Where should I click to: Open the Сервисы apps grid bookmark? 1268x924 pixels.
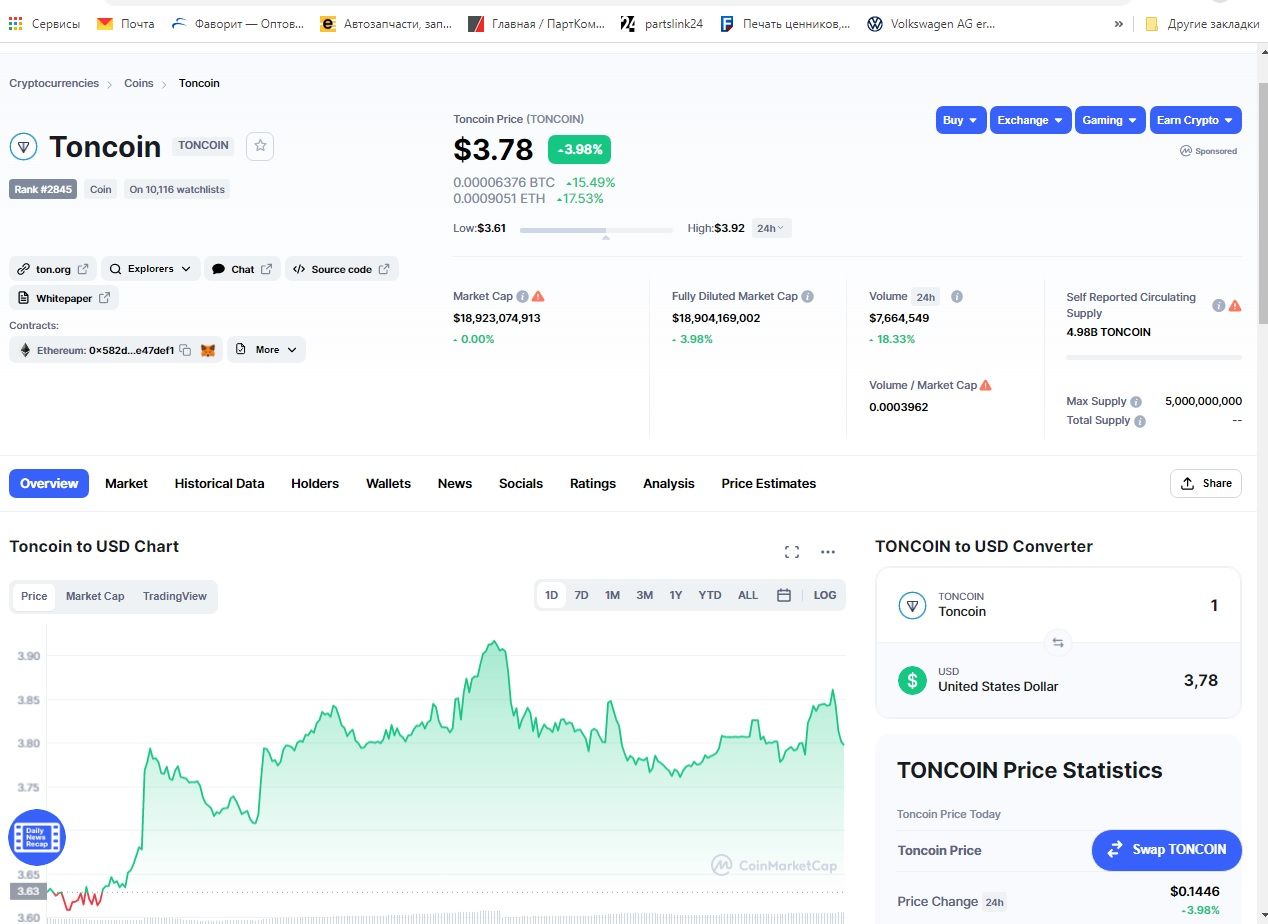pyautogui.click(x=45, y=23)
